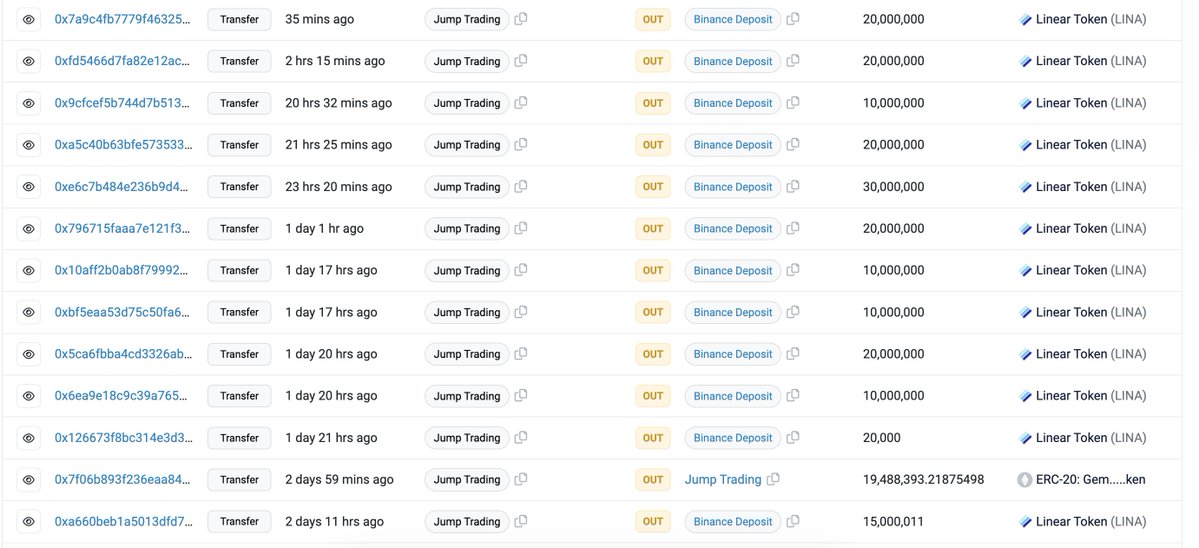Open transaction hash 0xe6c7b484e236b9d4

click(x=123, y=186)
